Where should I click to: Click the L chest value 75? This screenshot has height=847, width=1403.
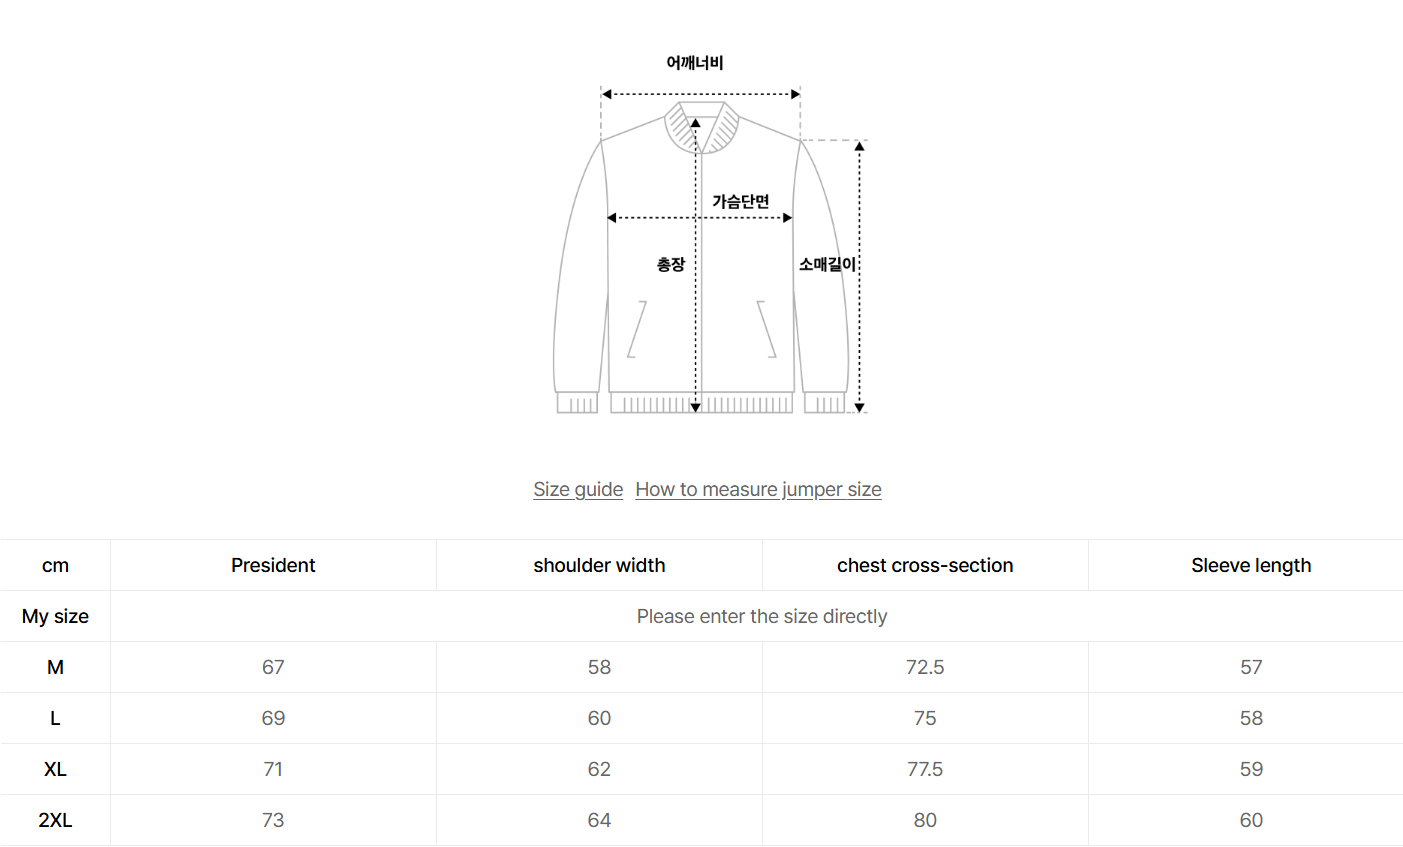coord(925,718)
